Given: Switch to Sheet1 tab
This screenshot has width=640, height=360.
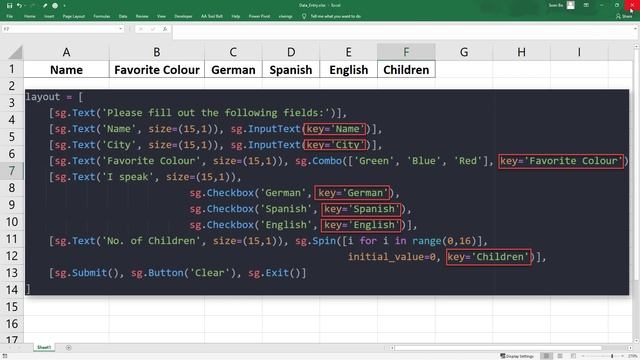Looking at the screenshot, I should (44, 347).
